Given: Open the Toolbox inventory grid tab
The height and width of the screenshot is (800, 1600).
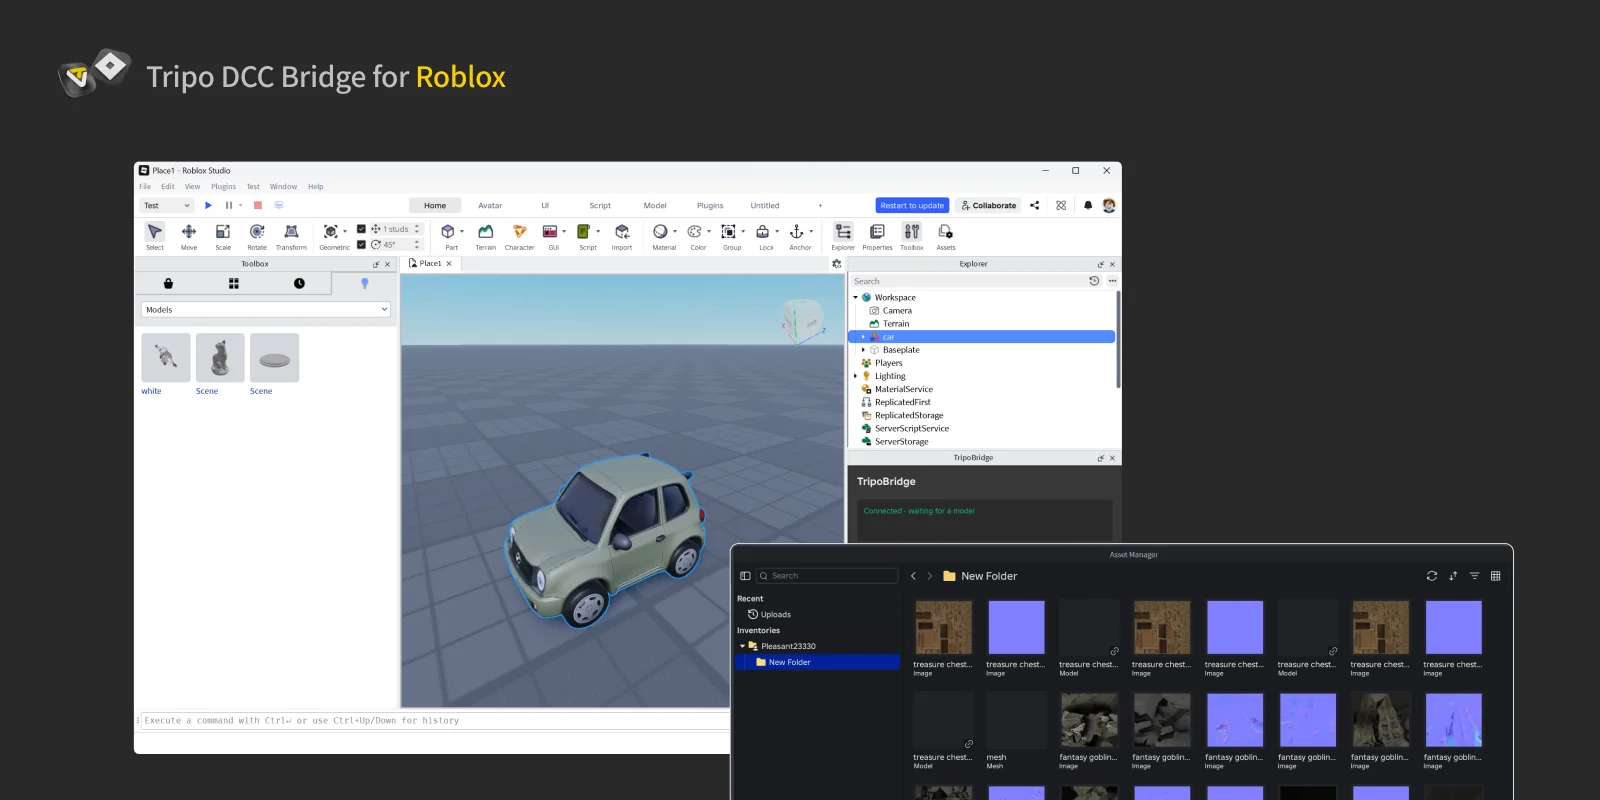Looking at the screenshot, I should (x=234, y=284).
